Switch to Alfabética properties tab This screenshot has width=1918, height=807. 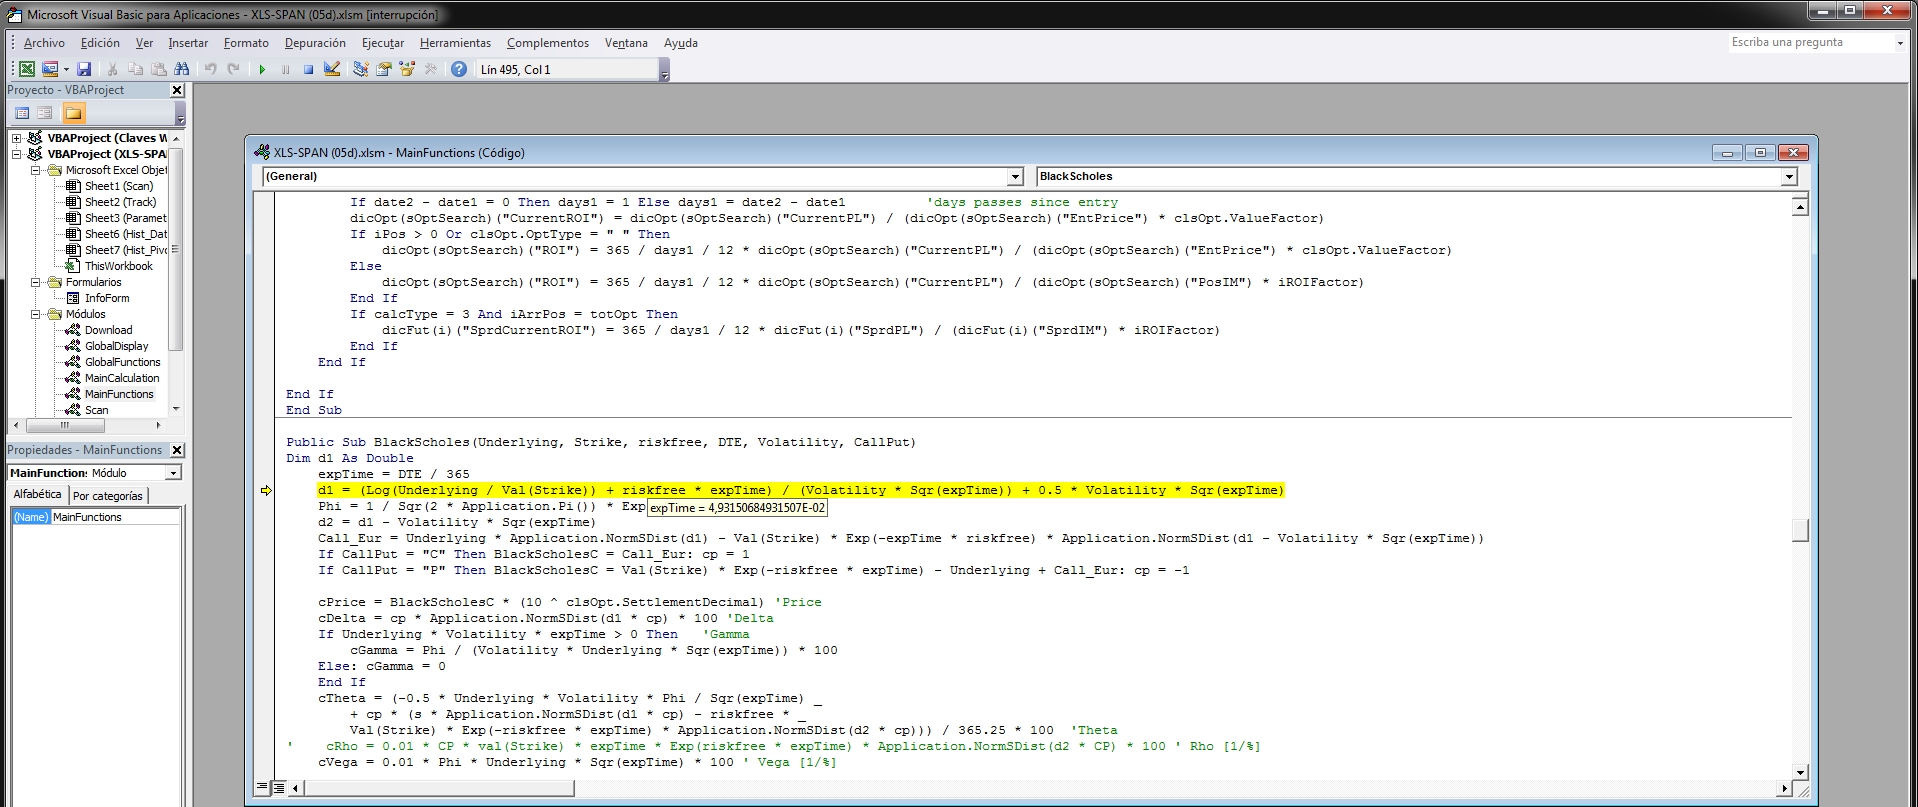[x=37, y=494]
